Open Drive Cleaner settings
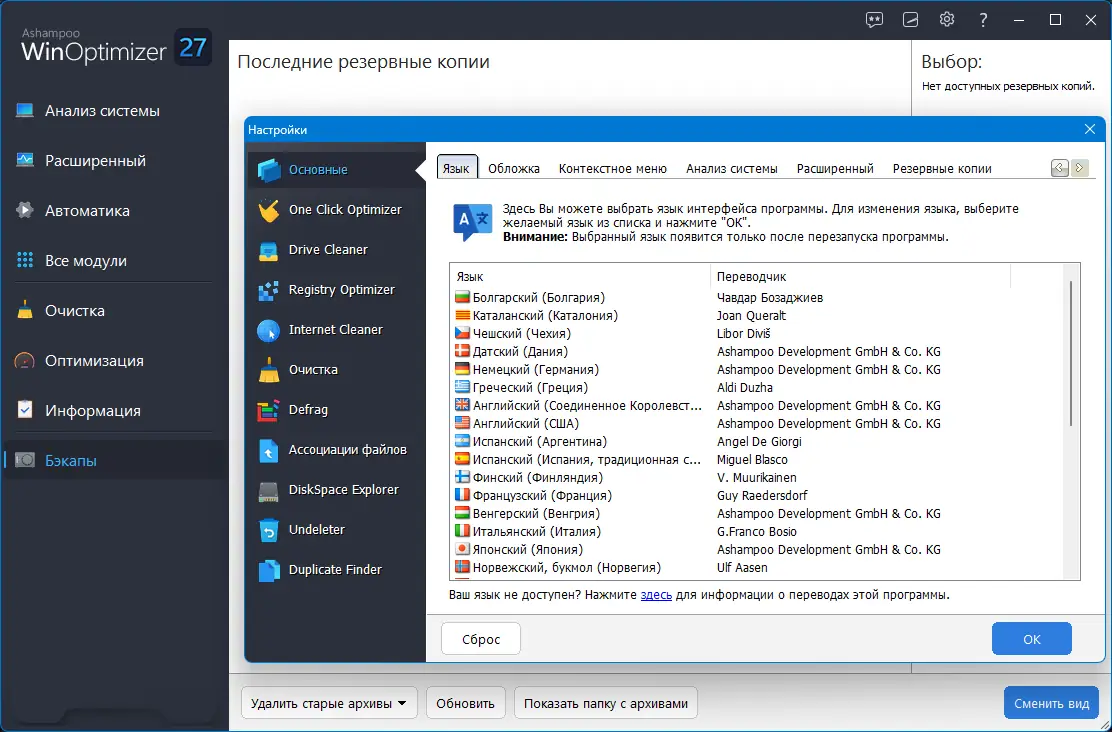The width and height of the screenshot is (1112, 732). 335,250
